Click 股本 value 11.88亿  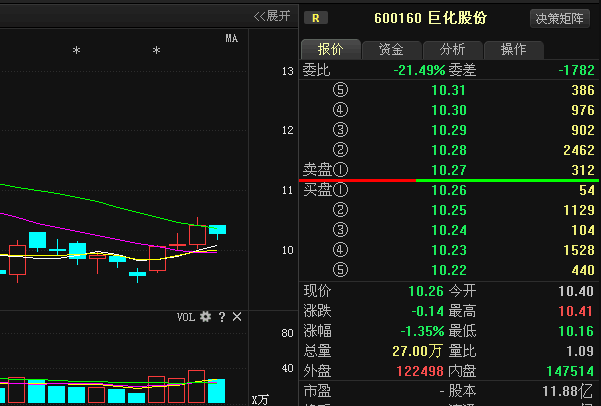[x=568, y=391]
